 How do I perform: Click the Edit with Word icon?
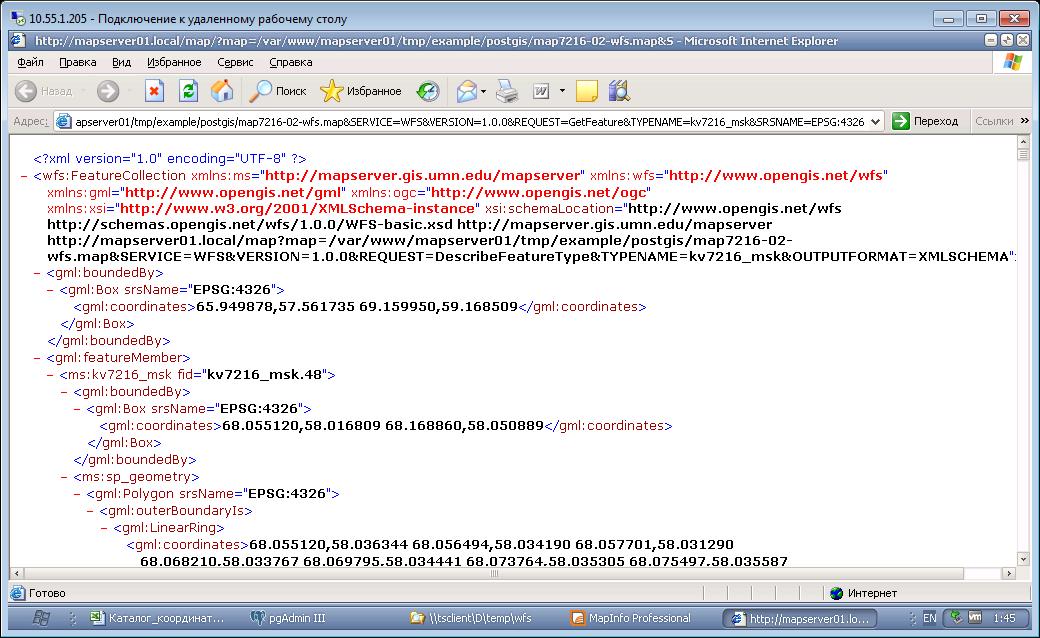point(541,91)
